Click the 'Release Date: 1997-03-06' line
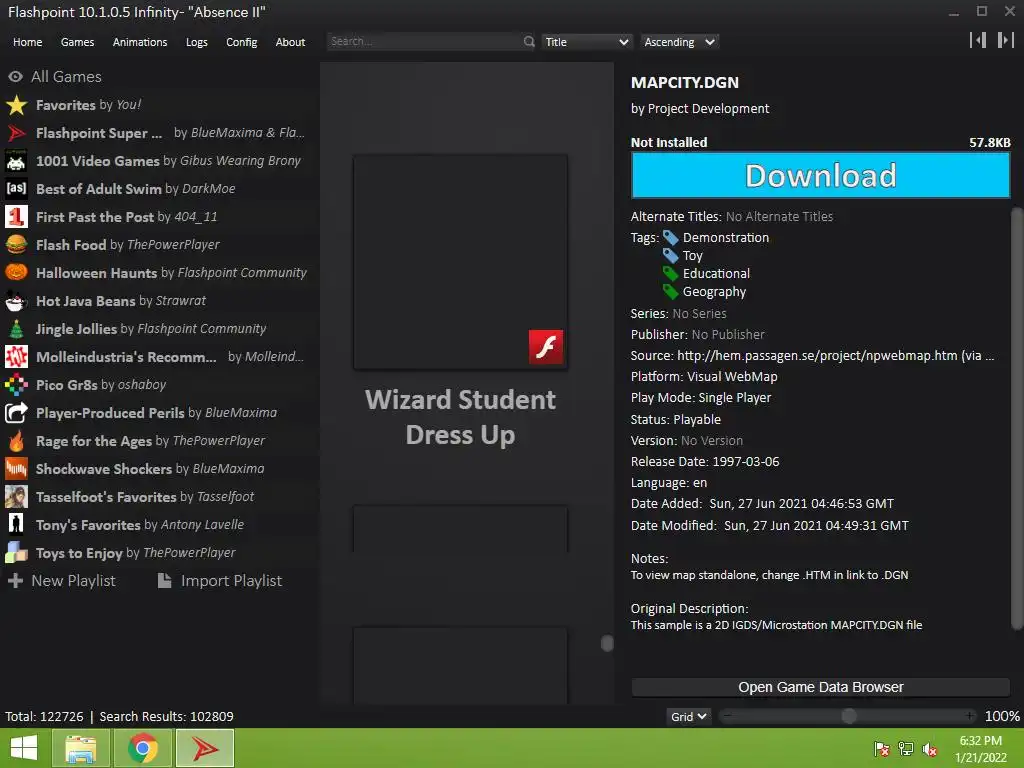This screenshot has width=1024, height=768. (705, 462)
